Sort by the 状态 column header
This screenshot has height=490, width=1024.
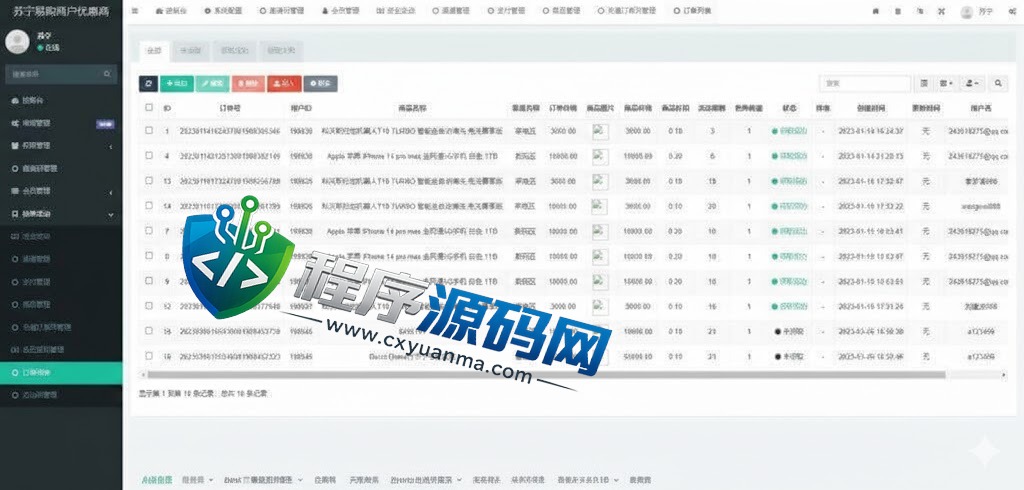point(789,108)
